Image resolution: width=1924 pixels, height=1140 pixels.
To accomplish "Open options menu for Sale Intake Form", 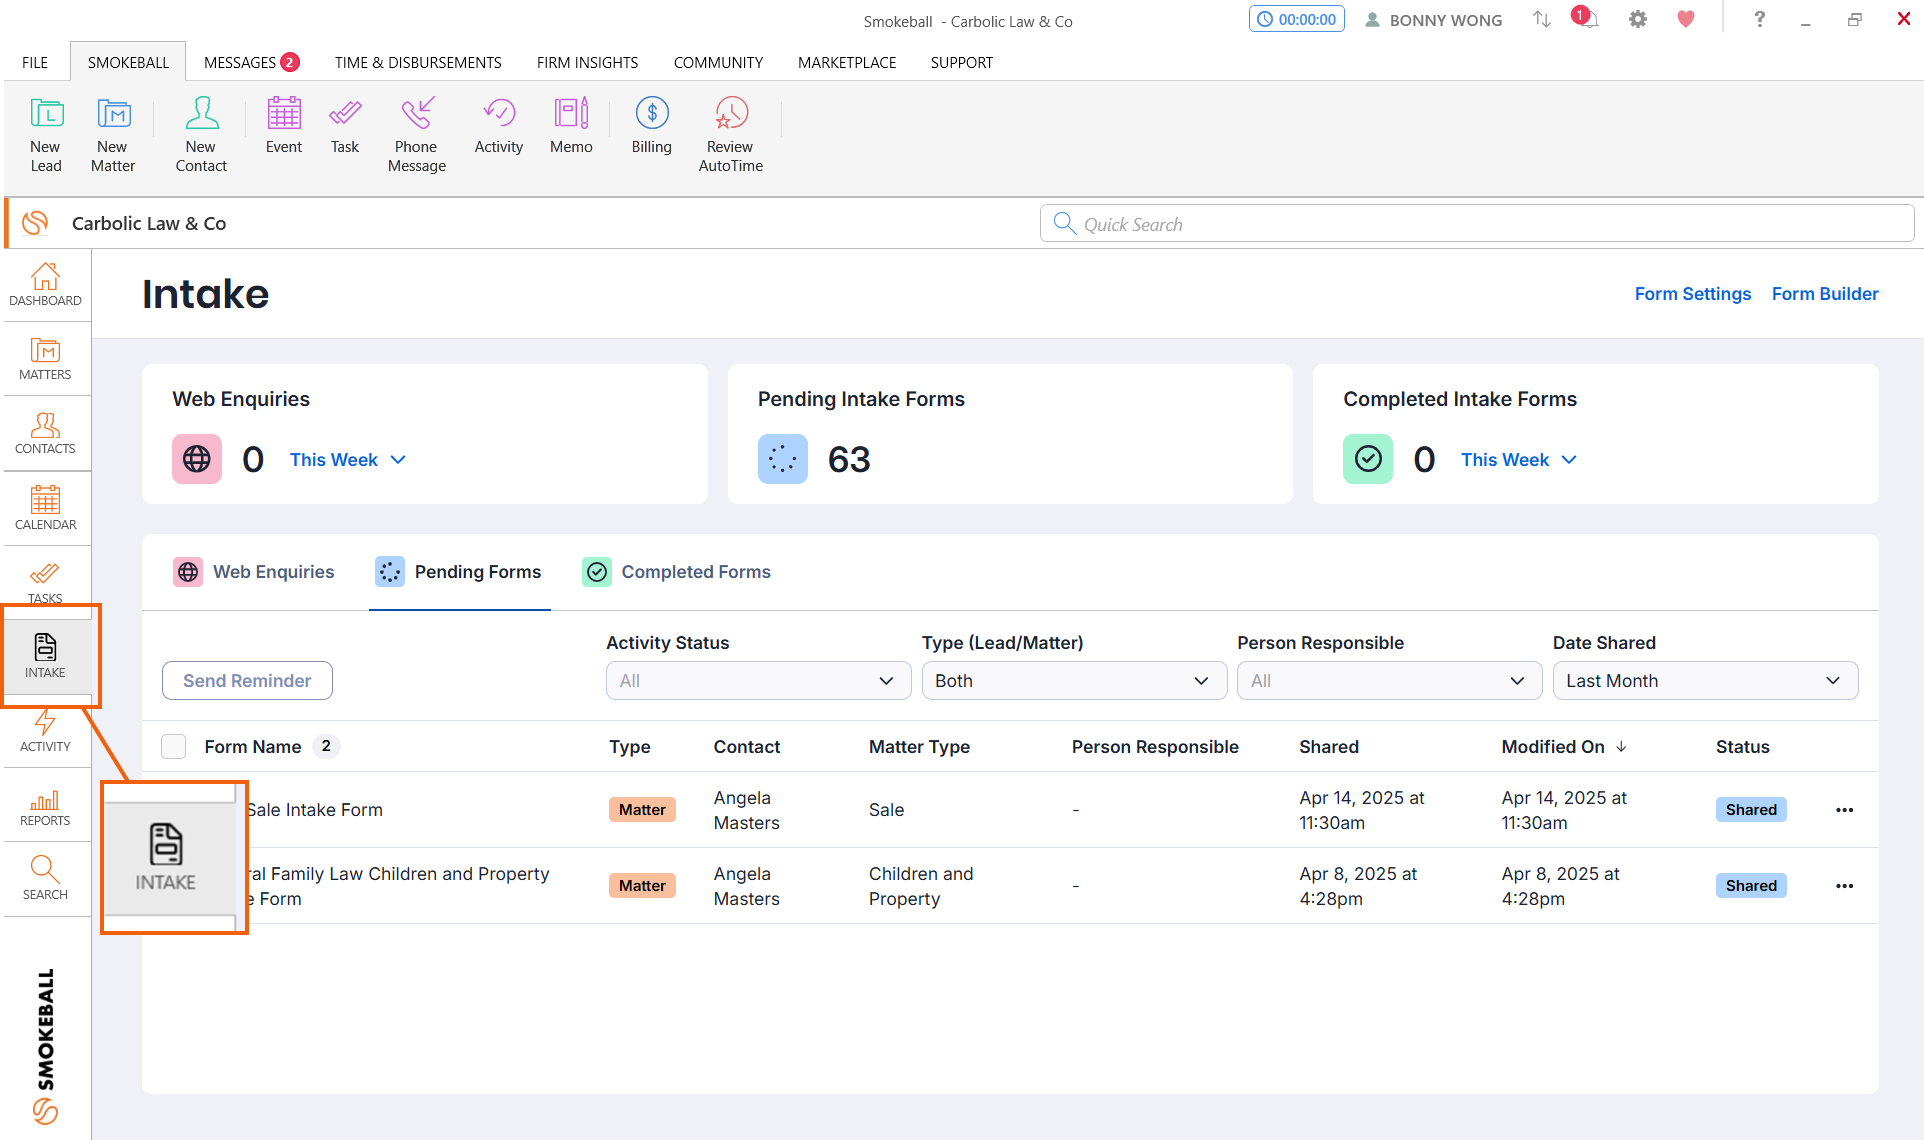I will (1845, 810).
